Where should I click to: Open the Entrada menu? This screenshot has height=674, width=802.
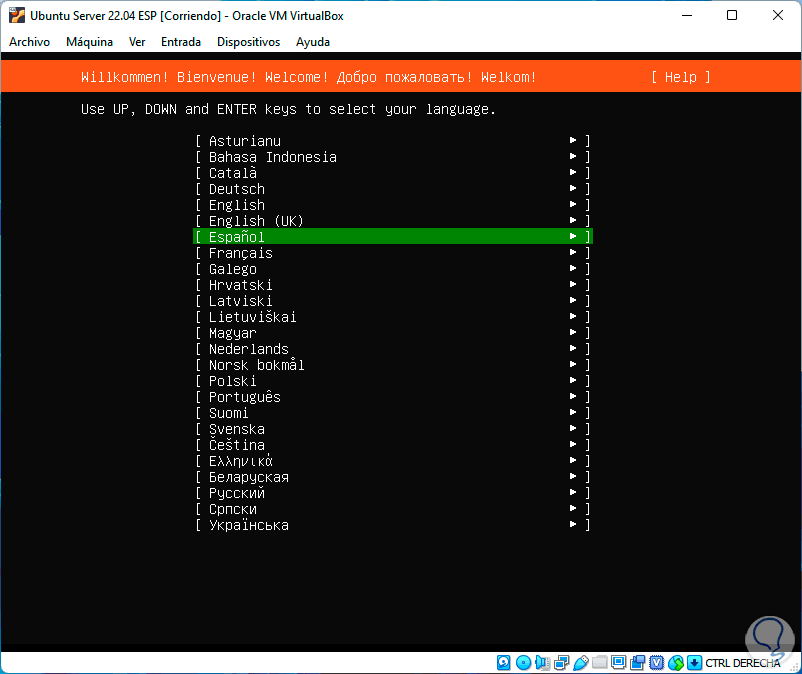tap(181, 42)
